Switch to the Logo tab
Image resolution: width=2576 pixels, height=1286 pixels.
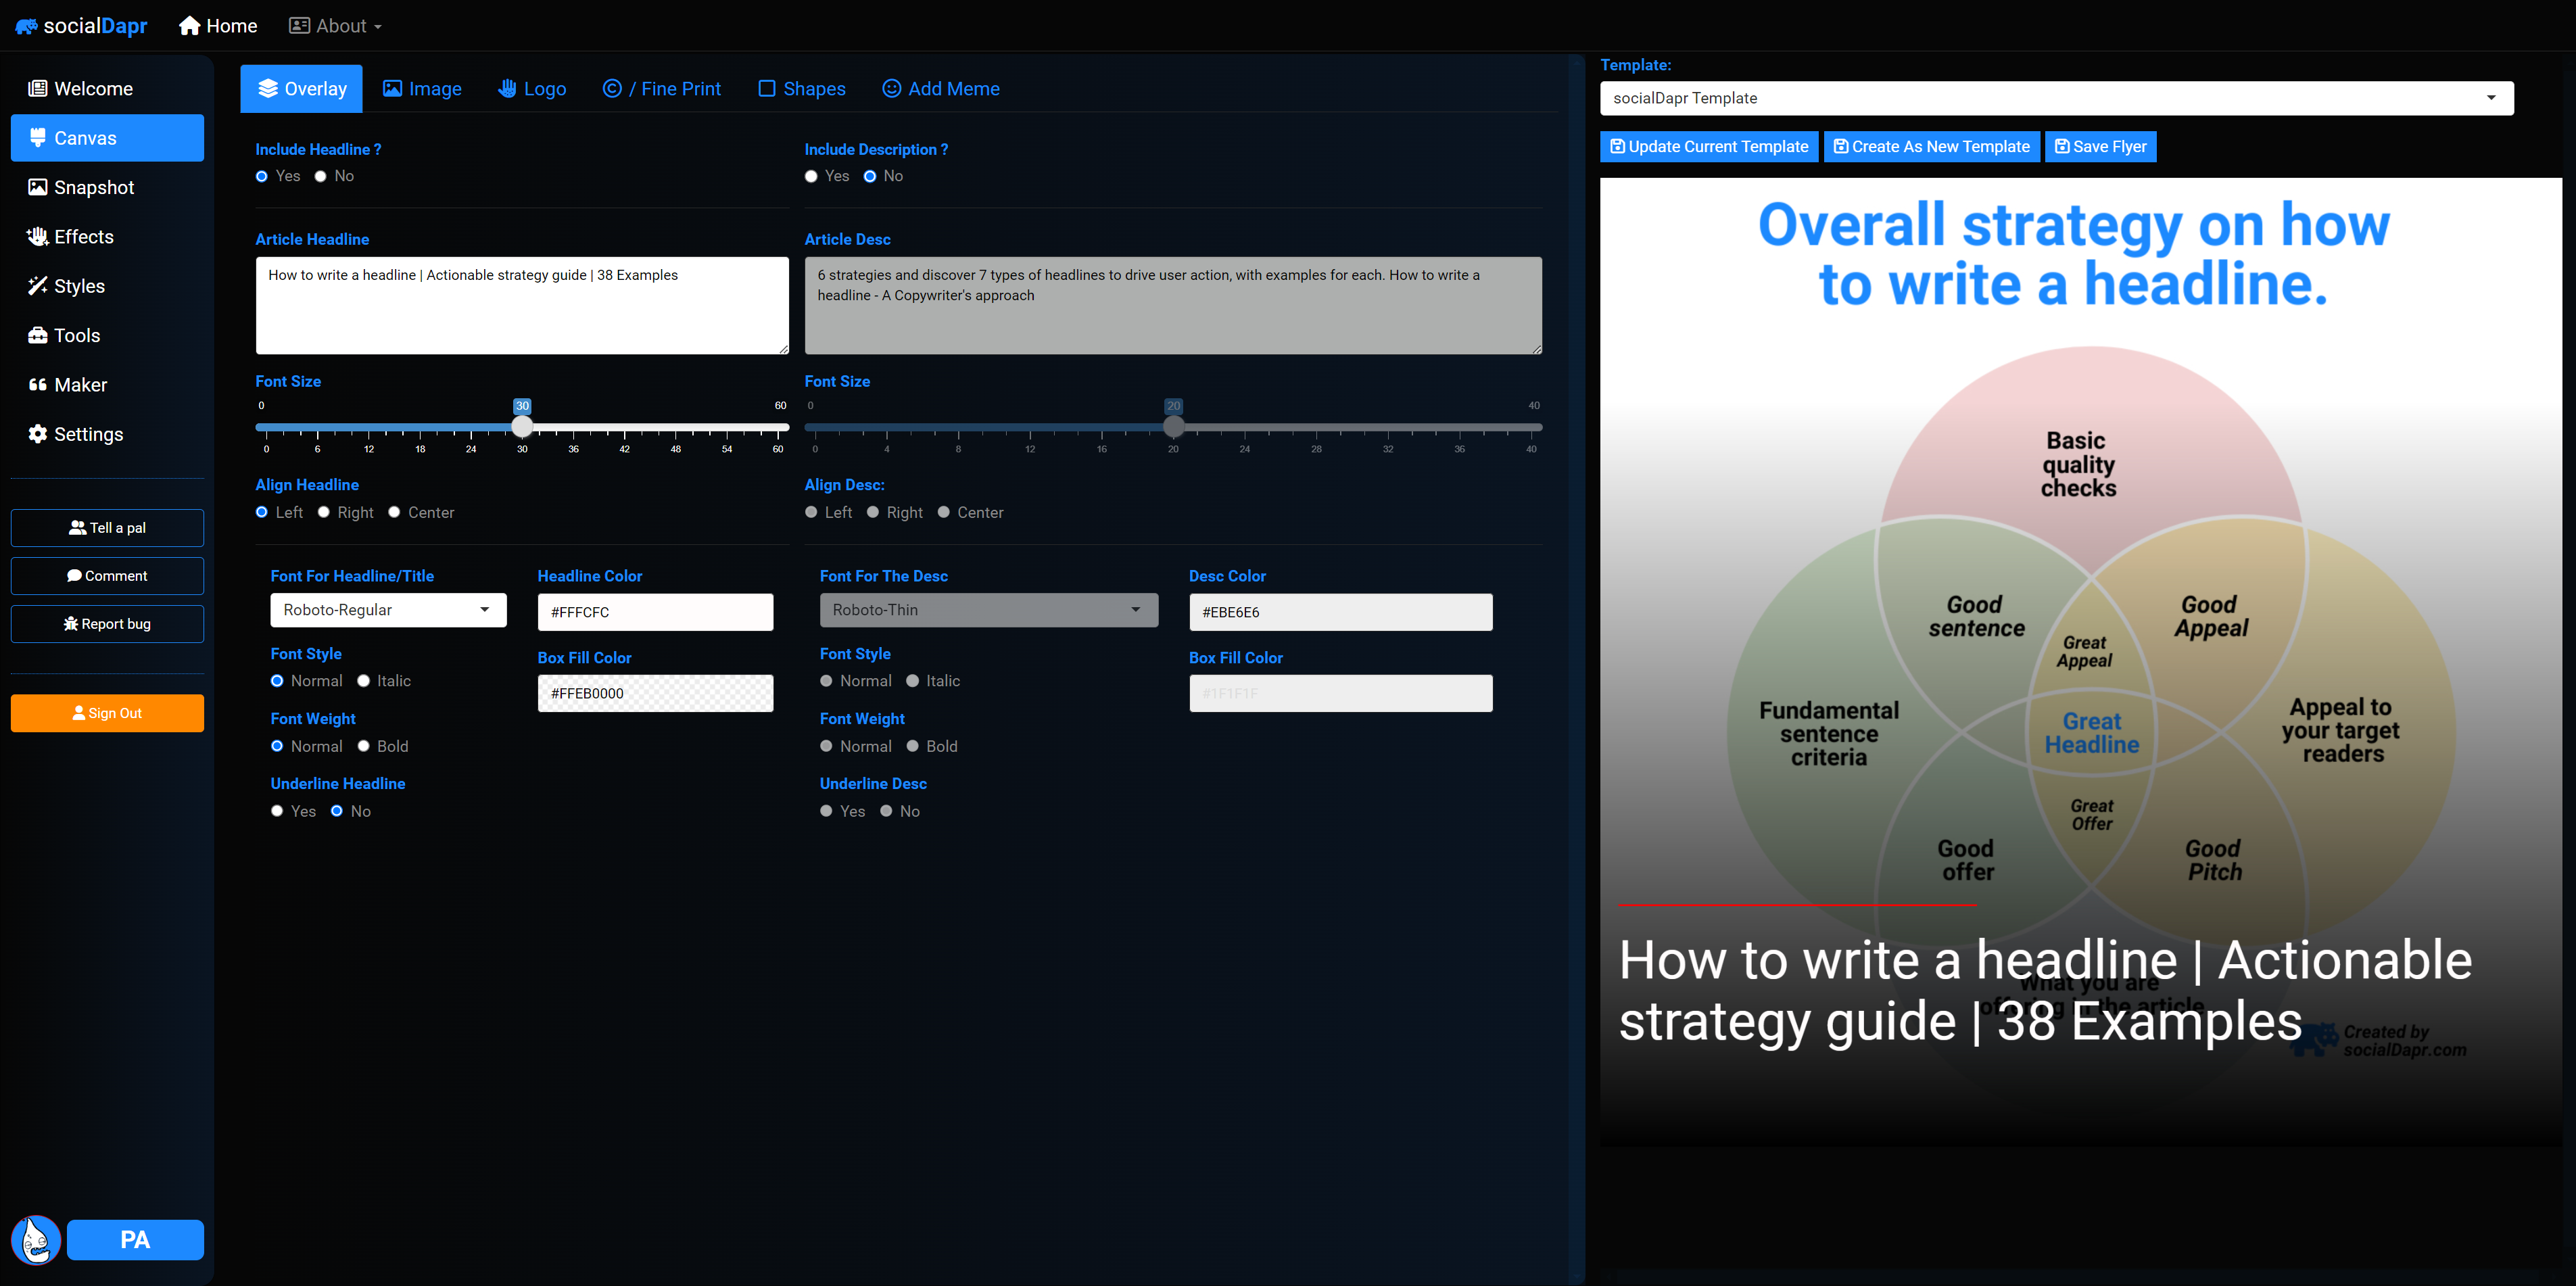(x=532, y=89)
